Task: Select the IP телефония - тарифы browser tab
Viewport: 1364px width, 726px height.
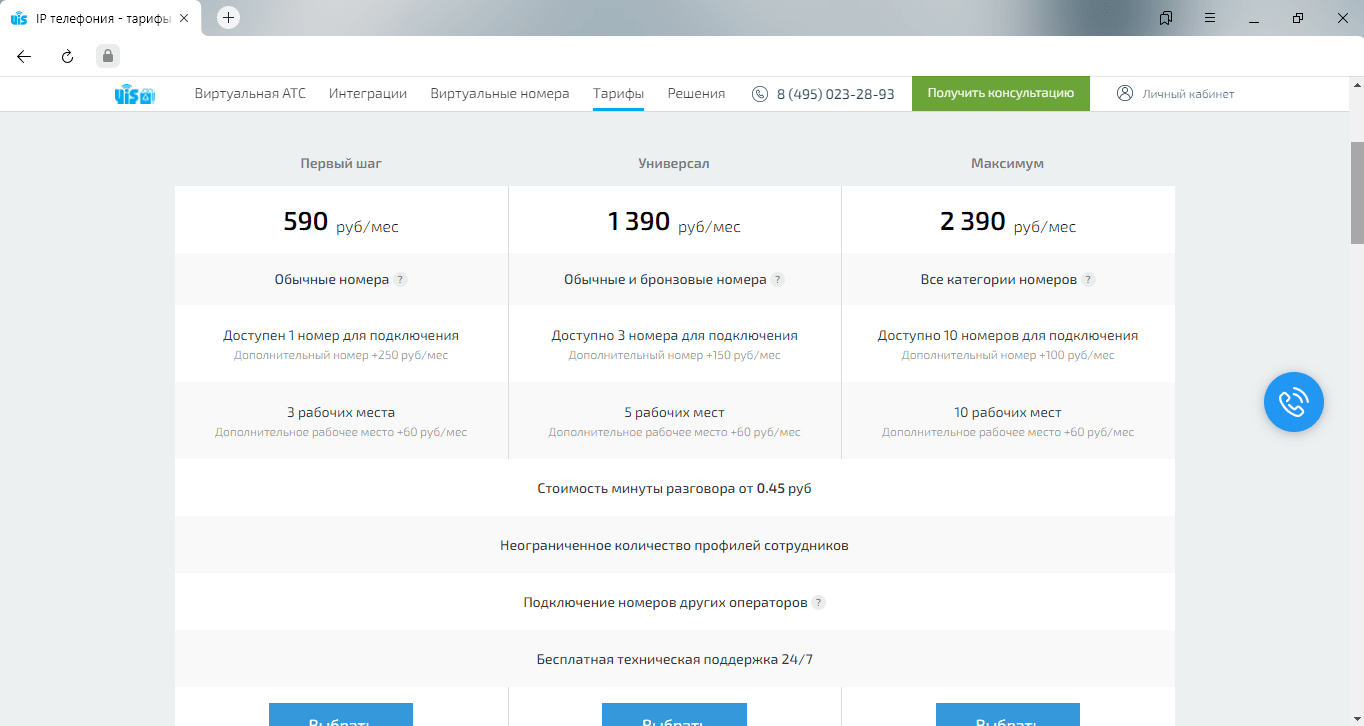Action: pos(100,18)
